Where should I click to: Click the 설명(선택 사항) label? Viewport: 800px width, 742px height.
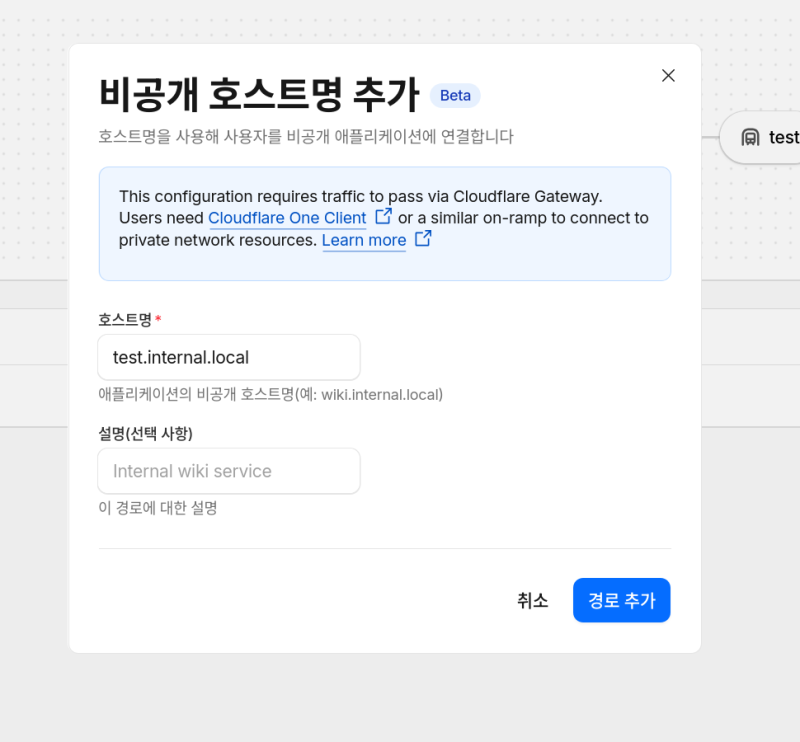pos(145,433)
